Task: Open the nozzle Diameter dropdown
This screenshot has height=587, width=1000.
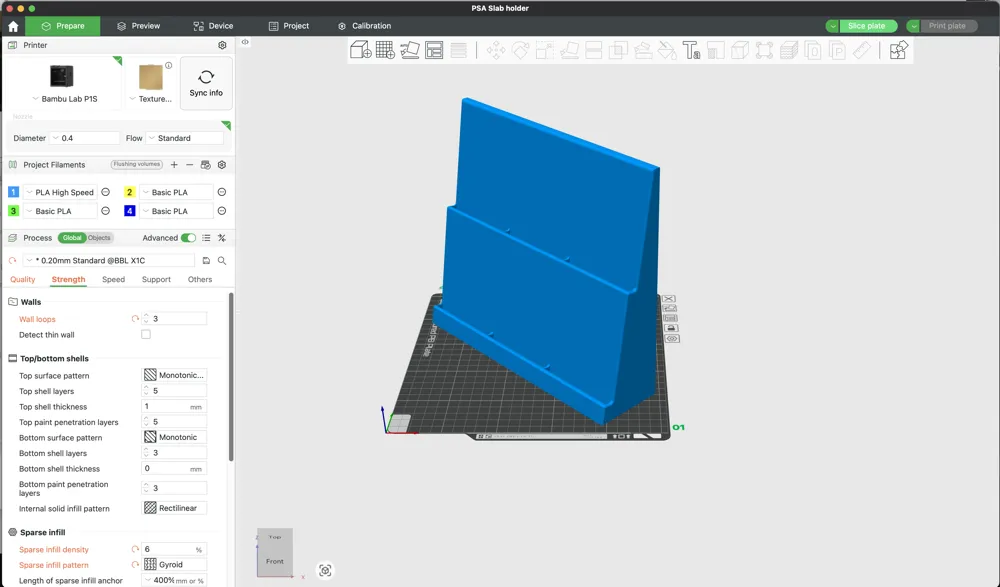Action: coord(85,138)
